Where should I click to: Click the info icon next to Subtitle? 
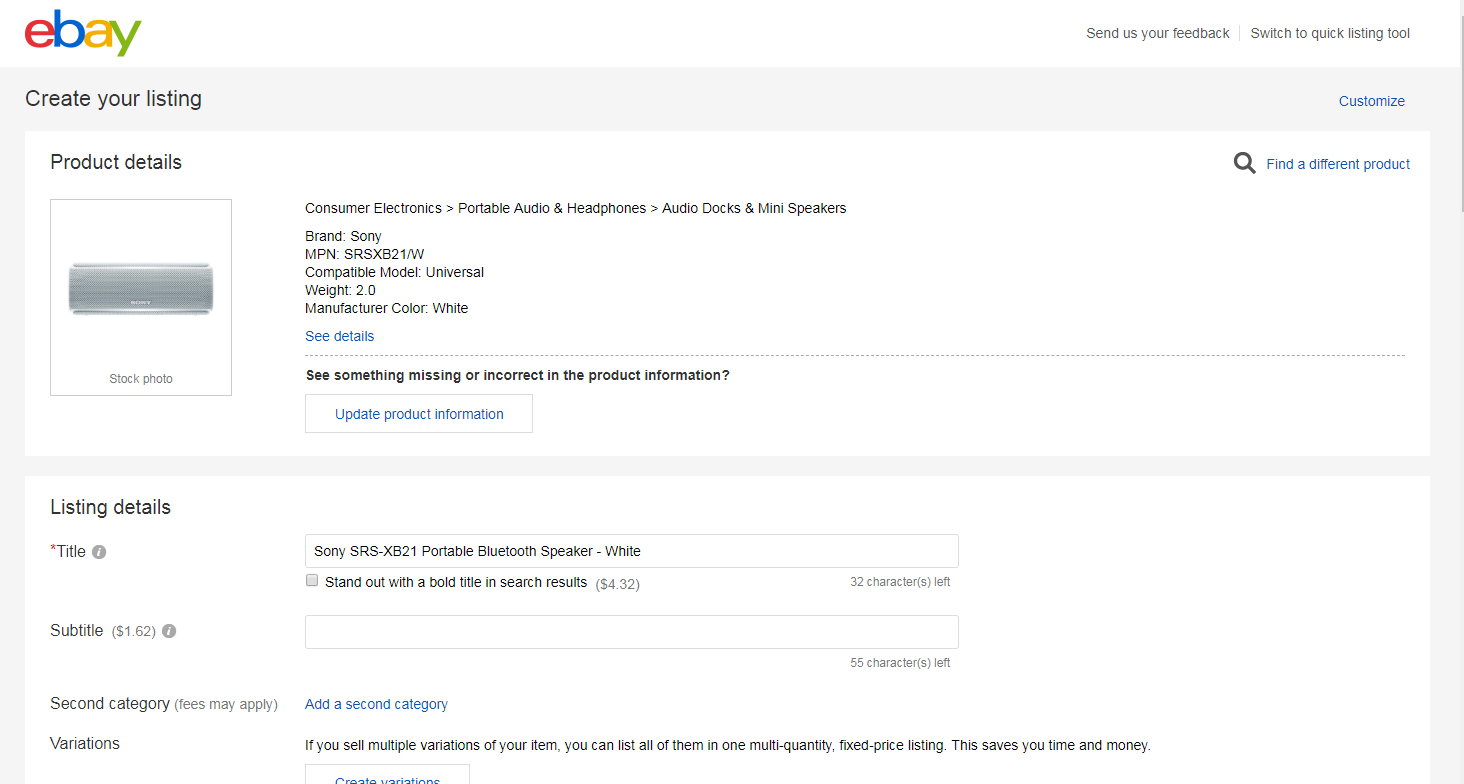point(169,631)
